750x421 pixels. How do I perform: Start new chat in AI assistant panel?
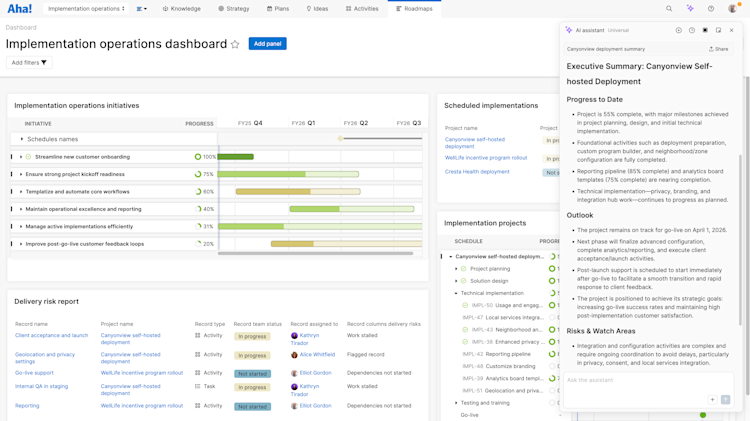click(x=678, y=30)
